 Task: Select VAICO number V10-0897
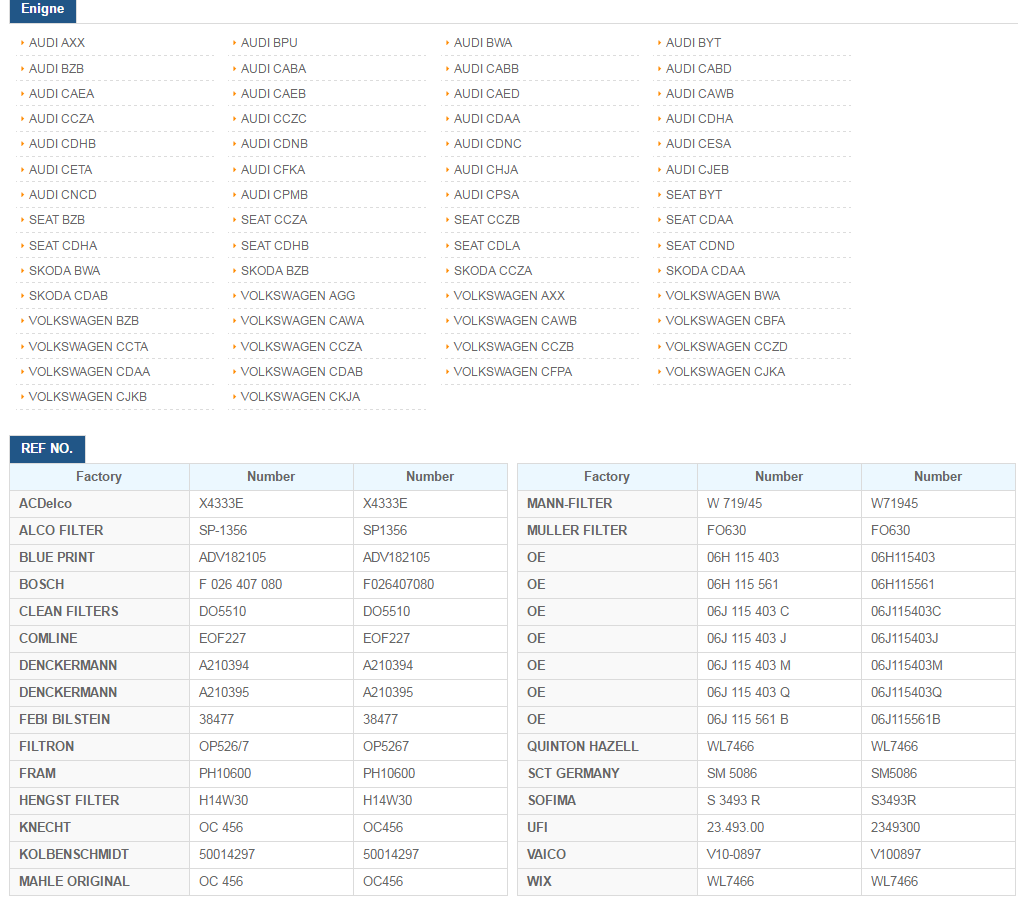(x=733, y=854)
